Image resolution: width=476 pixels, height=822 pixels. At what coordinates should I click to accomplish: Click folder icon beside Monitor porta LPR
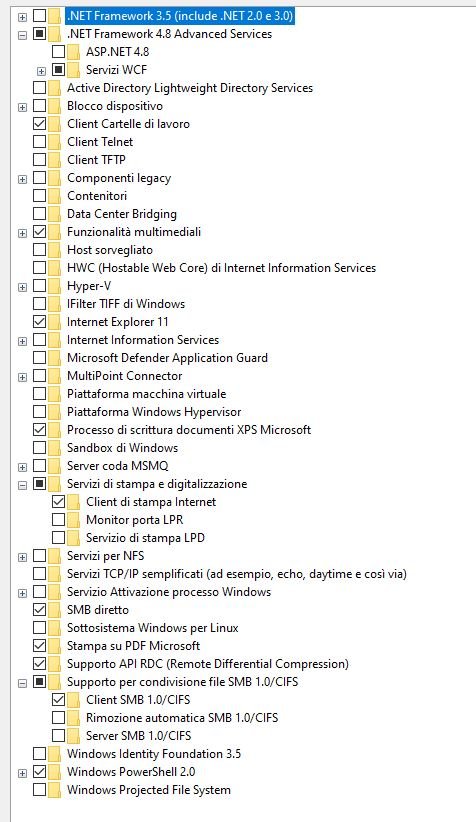tap(74, 520)
